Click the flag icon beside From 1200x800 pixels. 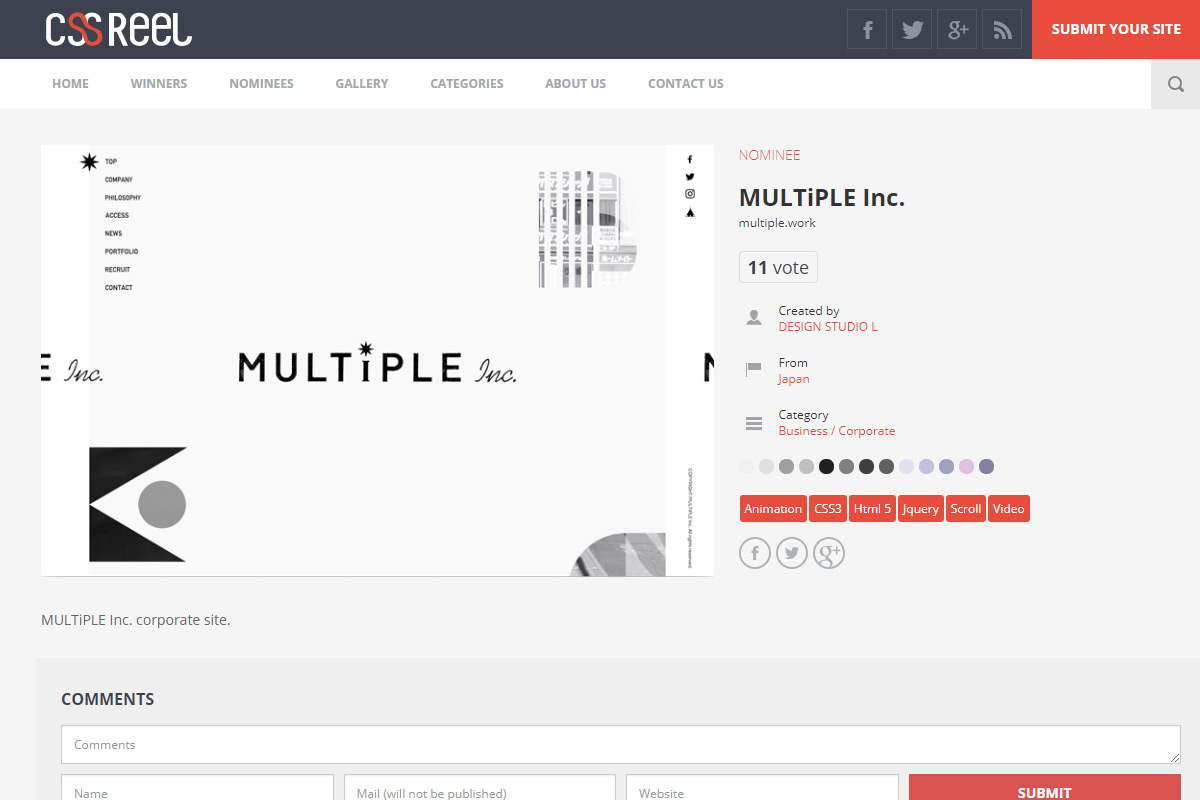[754, 370]
